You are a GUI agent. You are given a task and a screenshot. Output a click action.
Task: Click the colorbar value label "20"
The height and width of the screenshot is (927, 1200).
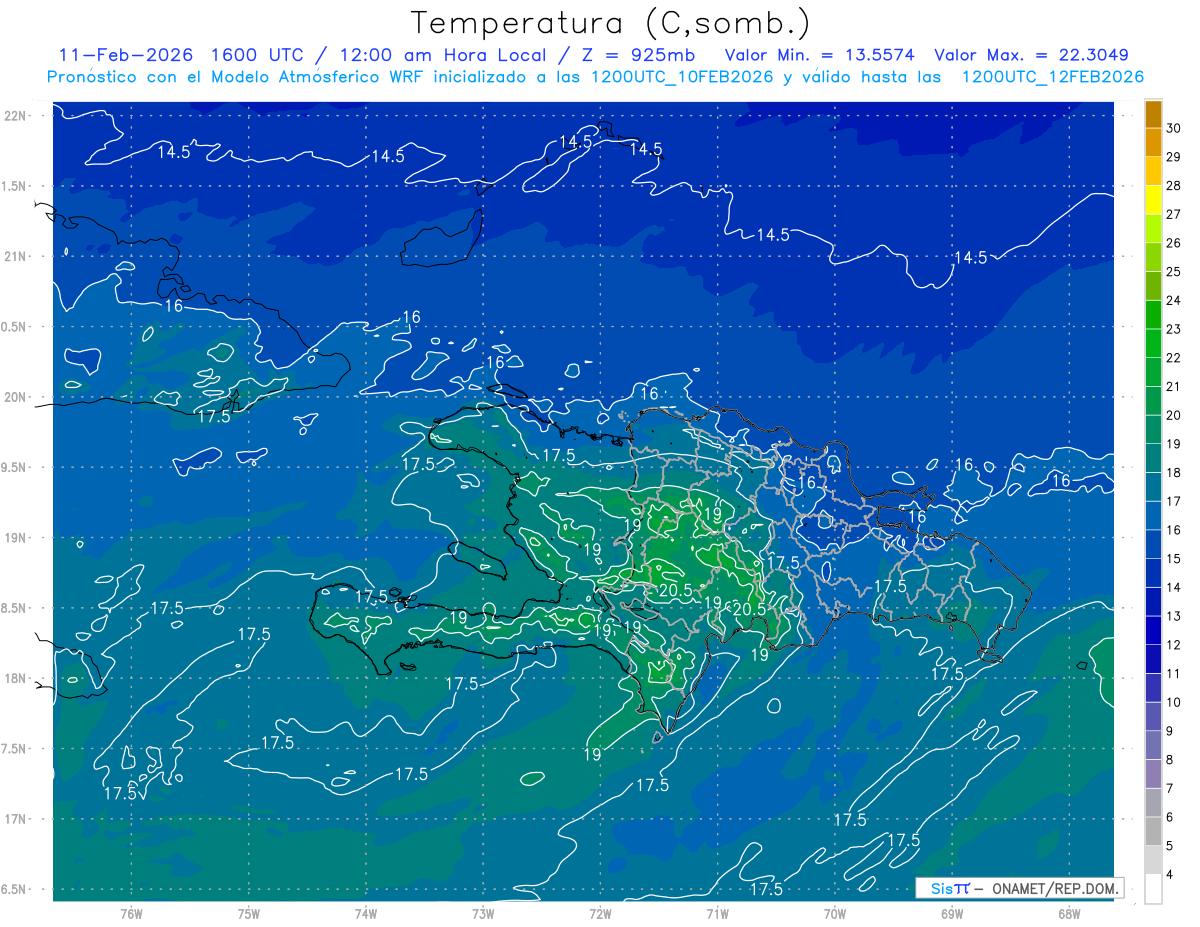1174,415
